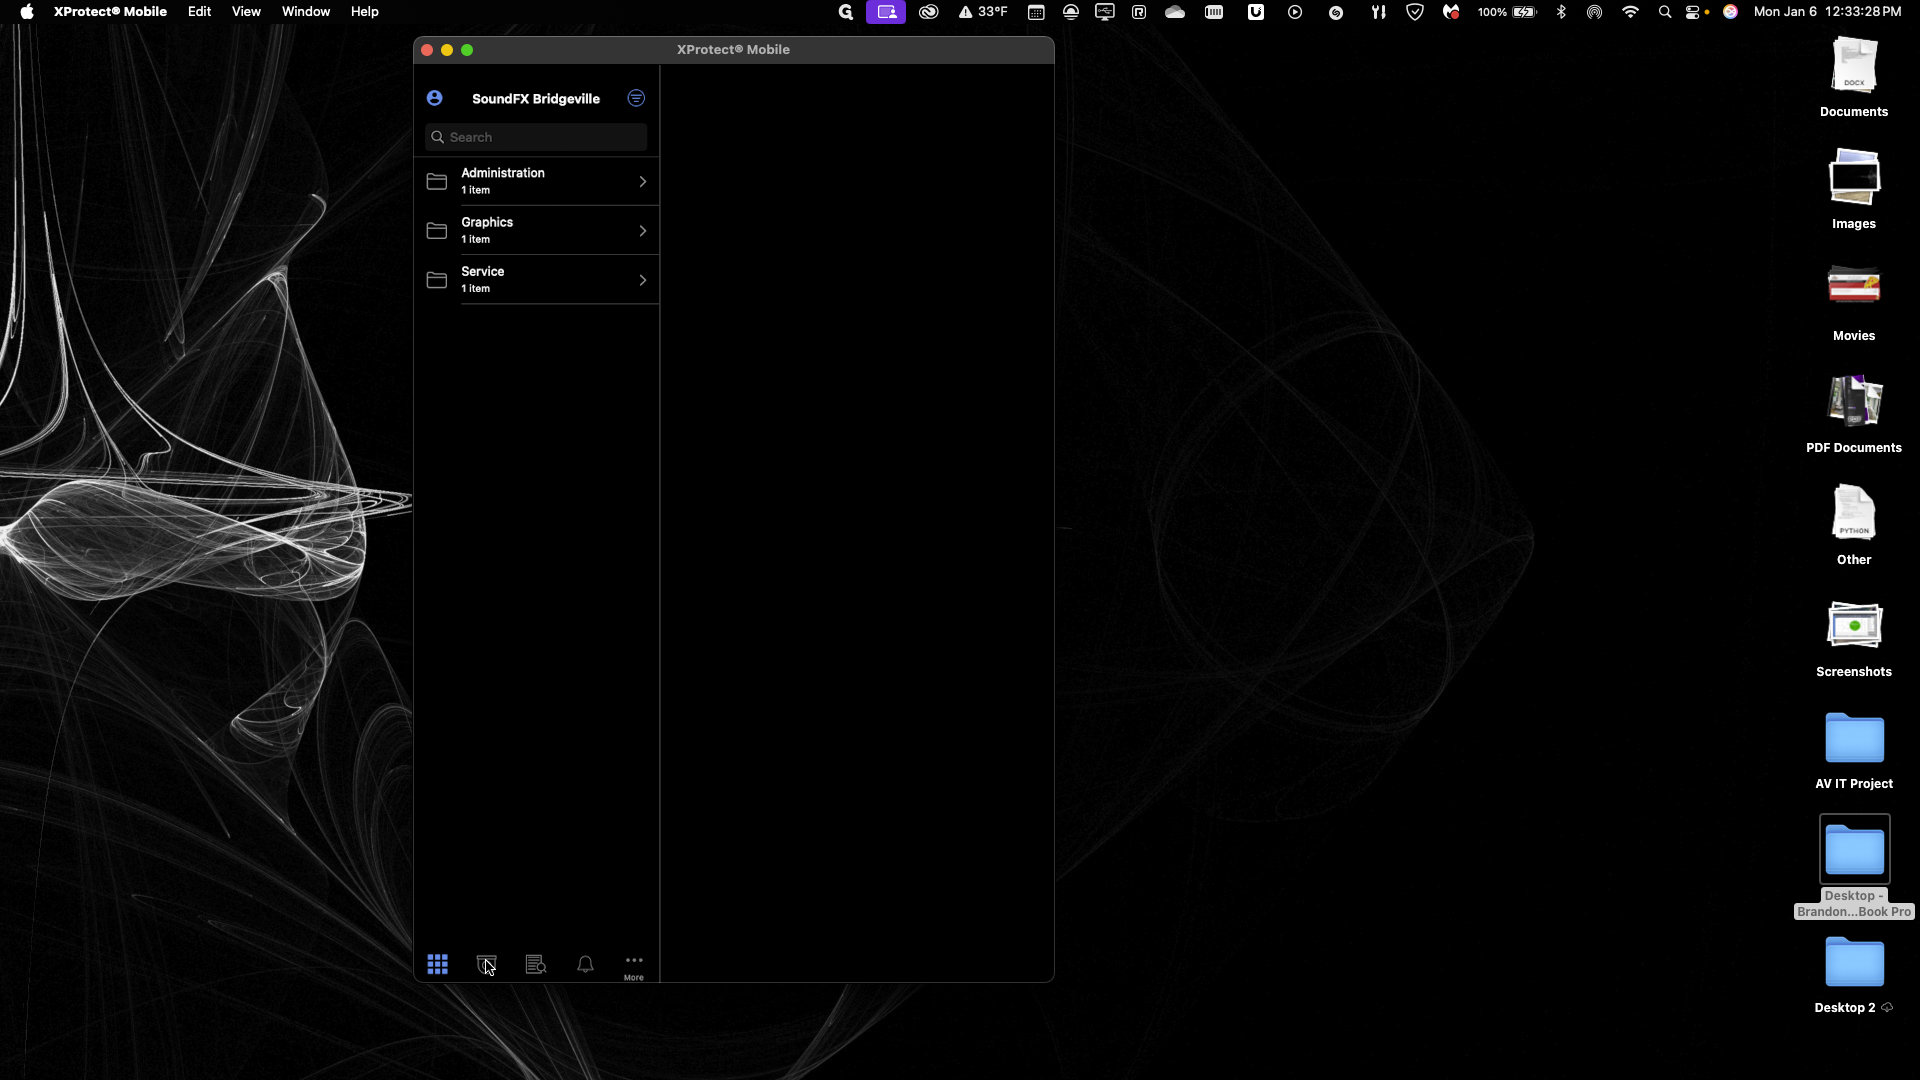Select the Desktop 2 folder
The image size is (1920, 1080).
point(1854,974)
